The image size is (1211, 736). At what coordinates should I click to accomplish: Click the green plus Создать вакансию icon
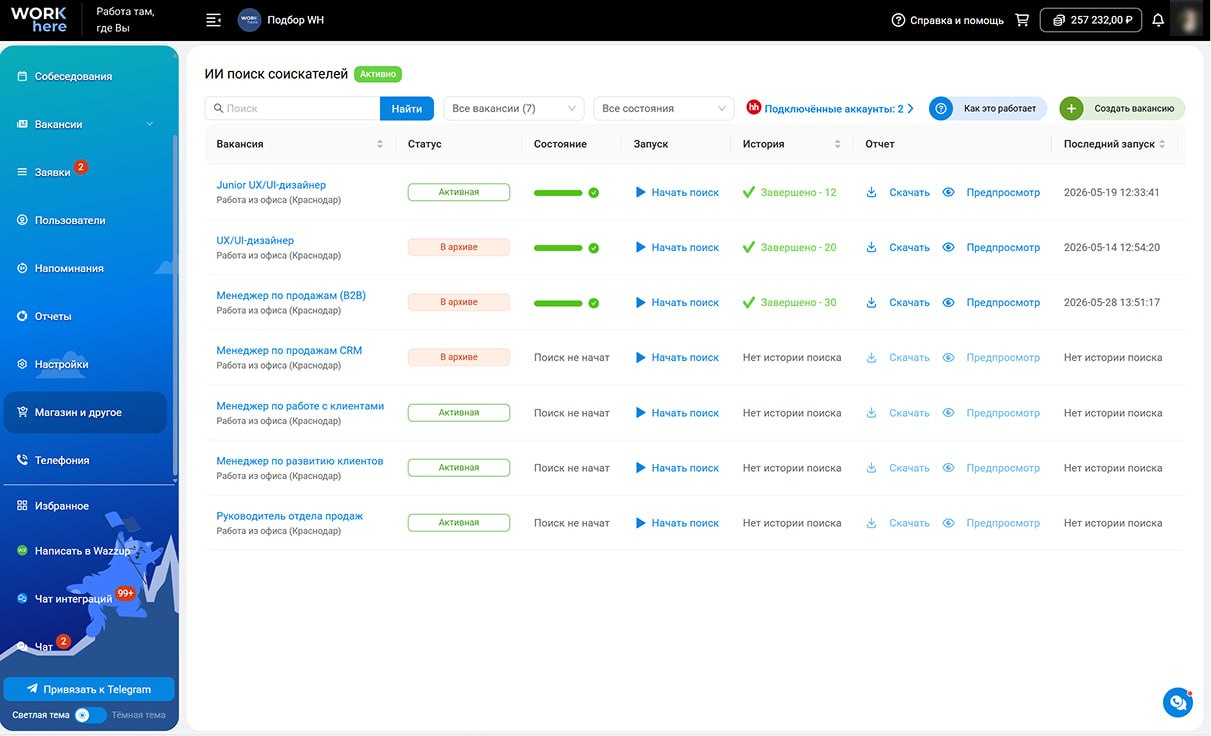click(1071, 108)
